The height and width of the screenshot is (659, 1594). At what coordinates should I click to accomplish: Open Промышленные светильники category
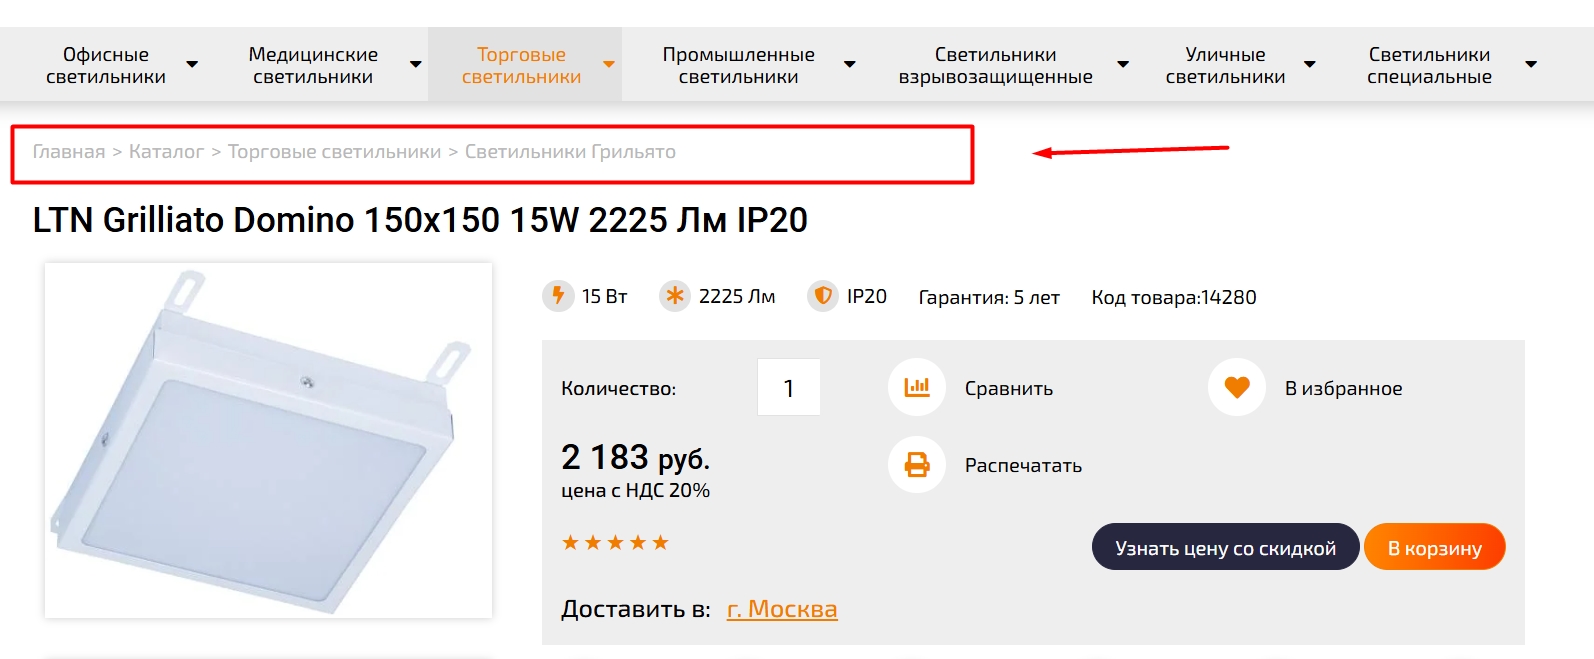click(x=738, y=65)
